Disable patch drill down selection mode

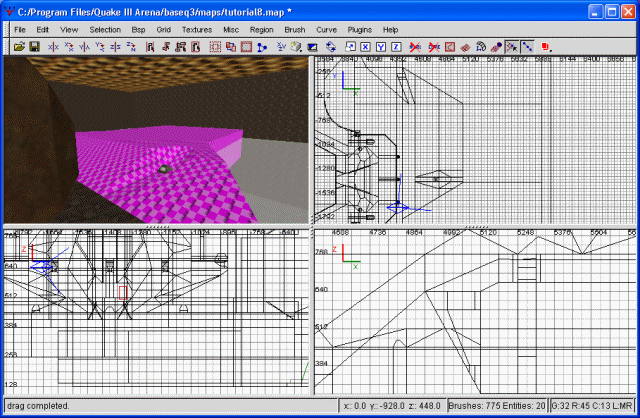click(527, 47)
